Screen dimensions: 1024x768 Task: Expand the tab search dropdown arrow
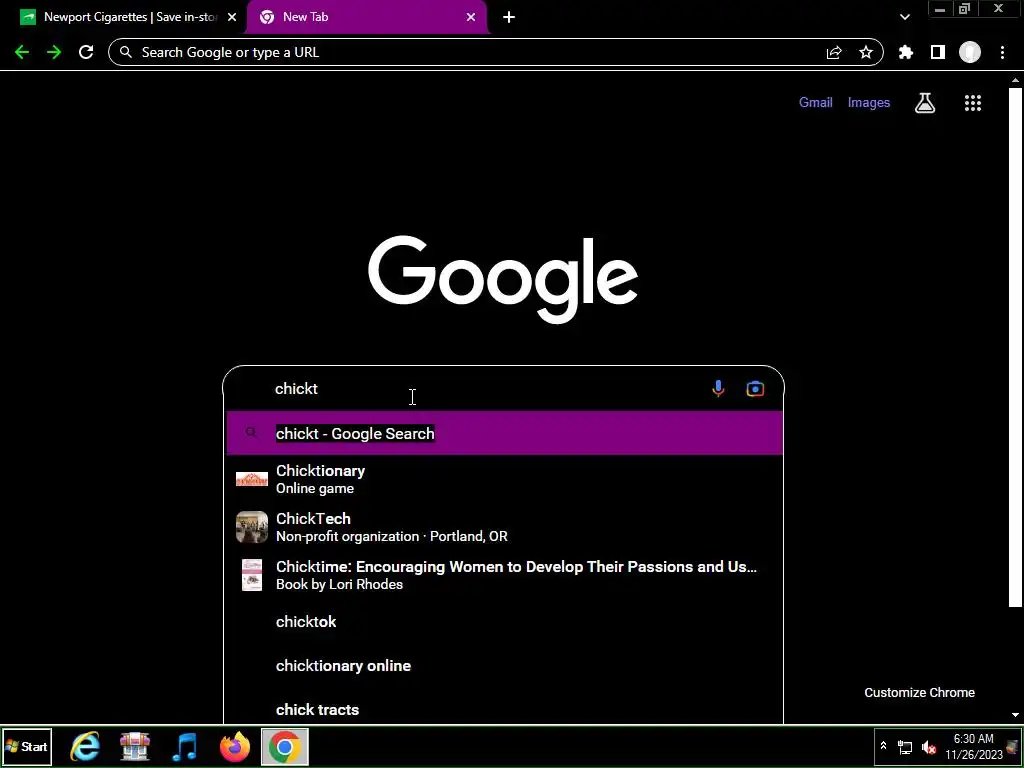click(x=904, y=18)
